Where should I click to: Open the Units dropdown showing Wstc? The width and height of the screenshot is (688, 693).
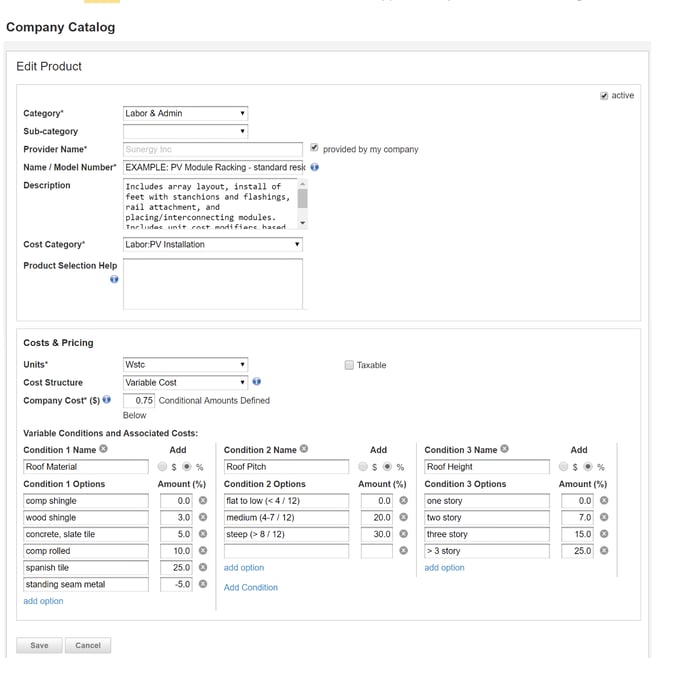point(185,365)
